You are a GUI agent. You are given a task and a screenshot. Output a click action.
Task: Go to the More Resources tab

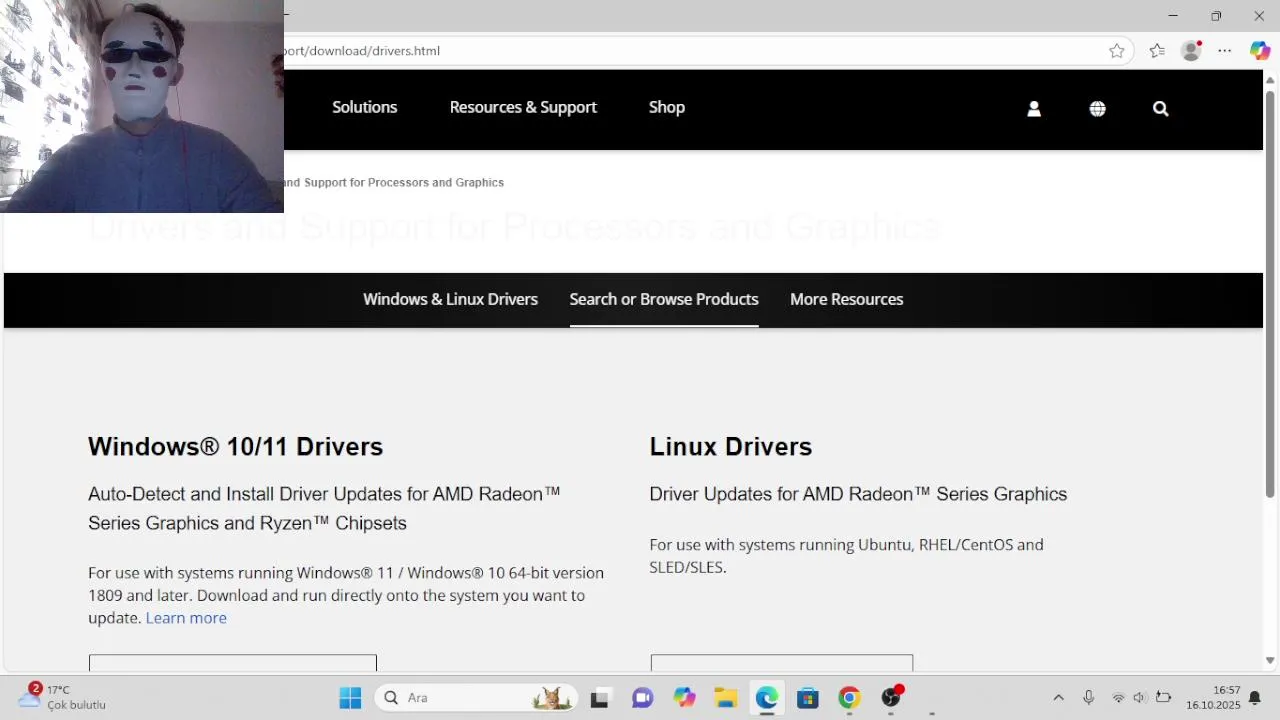click(x=847, y=299)
